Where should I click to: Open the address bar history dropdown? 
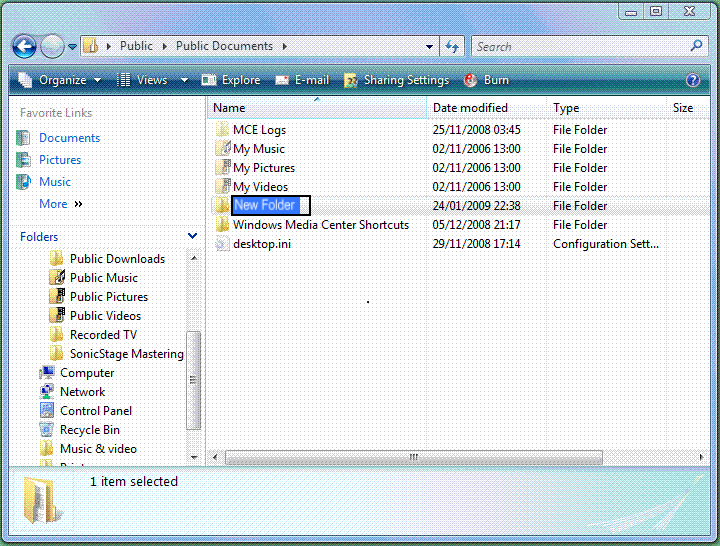429,46
